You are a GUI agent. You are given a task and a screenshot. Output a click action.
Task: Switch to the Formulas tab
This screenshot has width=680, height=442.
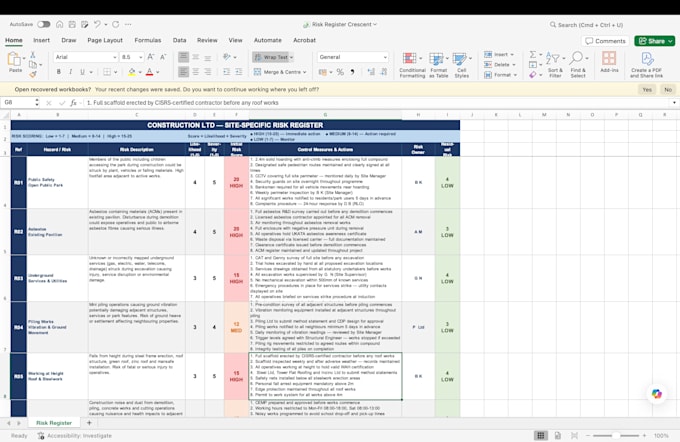tap(147, 40)
